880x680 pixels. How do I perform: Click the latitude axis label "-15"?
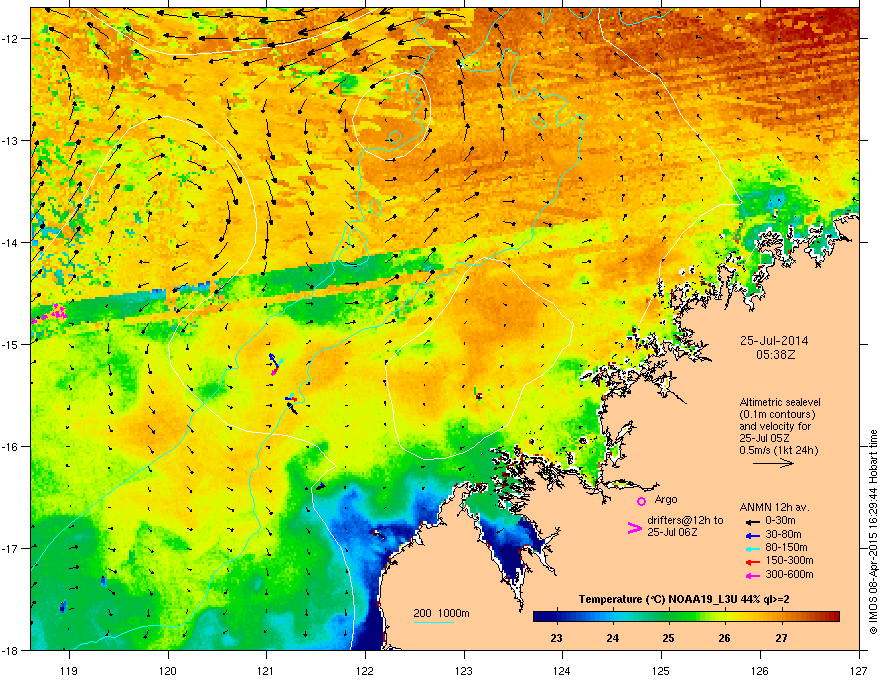(10, 344)
